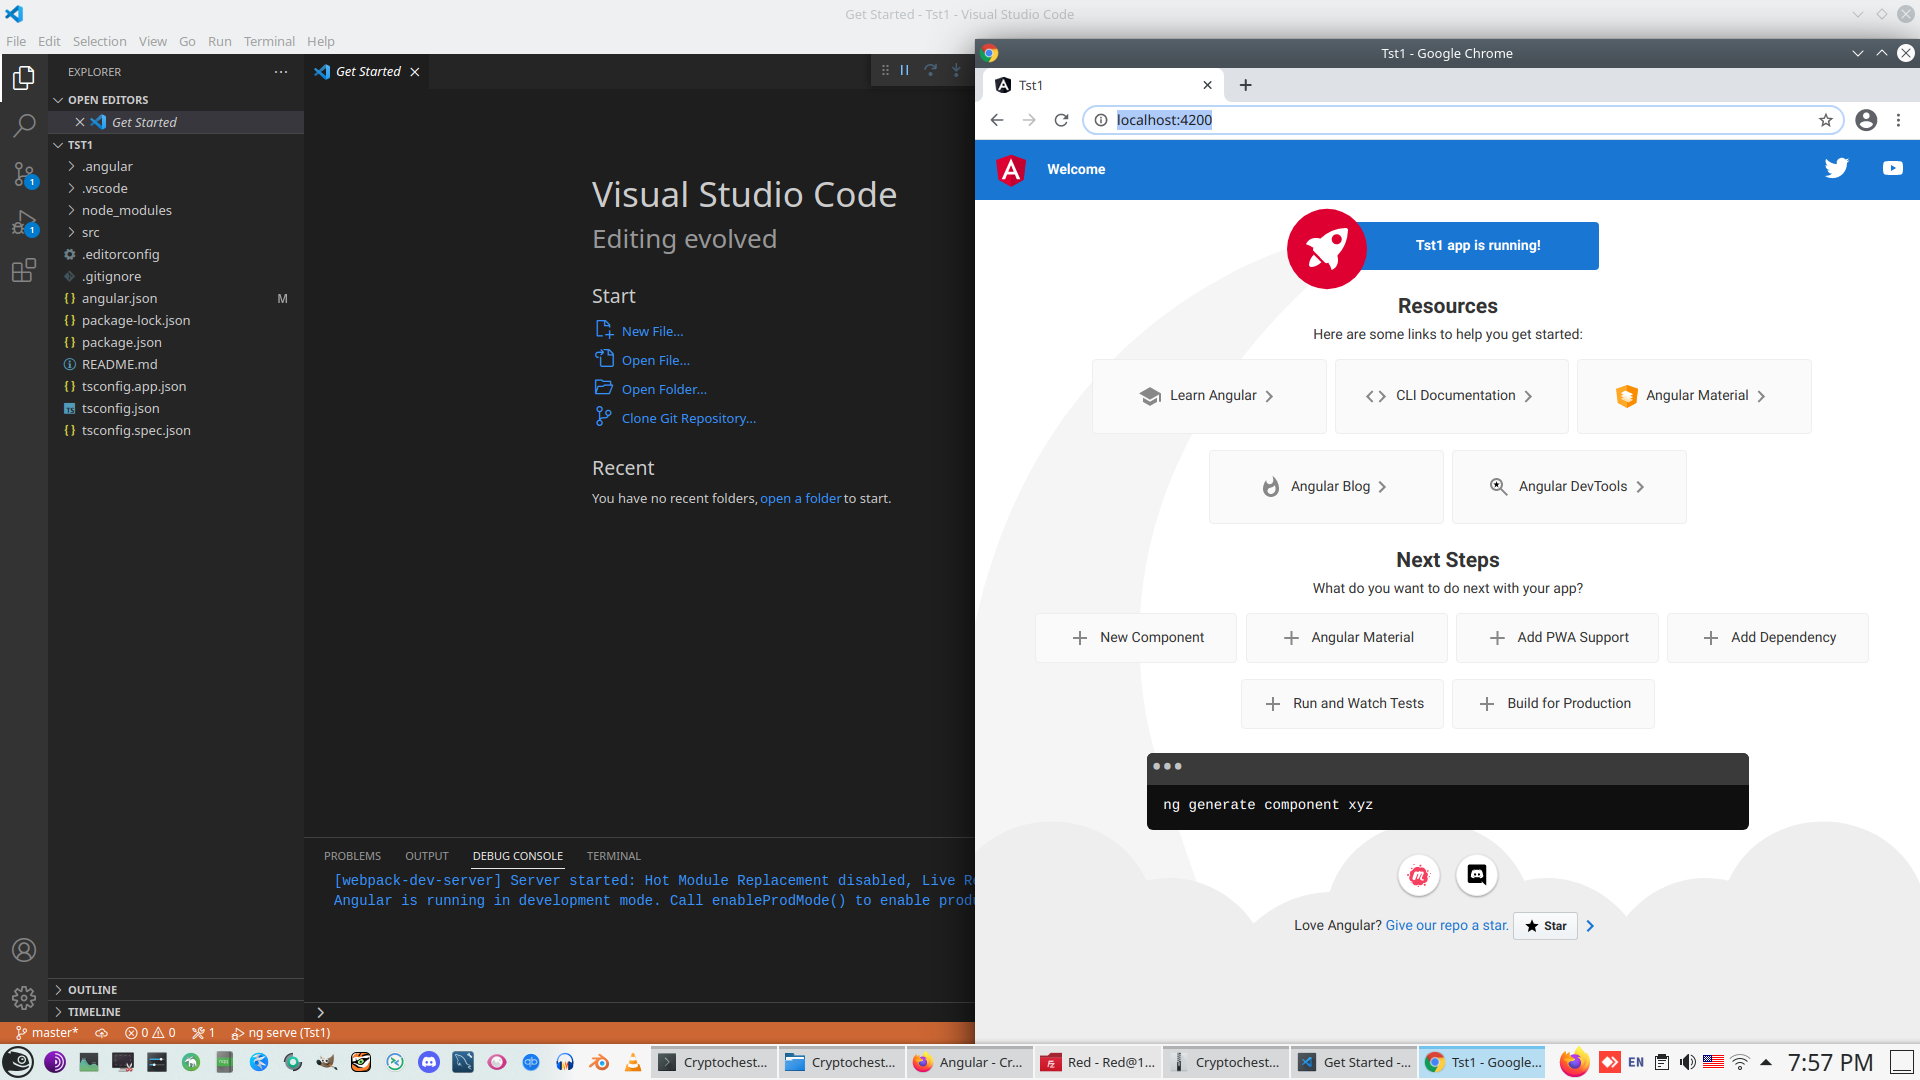Image resolution: width=1920 pixels, height=1080 pixels.
Task: Click the New Component button
Action: (x=1137, y=637)
